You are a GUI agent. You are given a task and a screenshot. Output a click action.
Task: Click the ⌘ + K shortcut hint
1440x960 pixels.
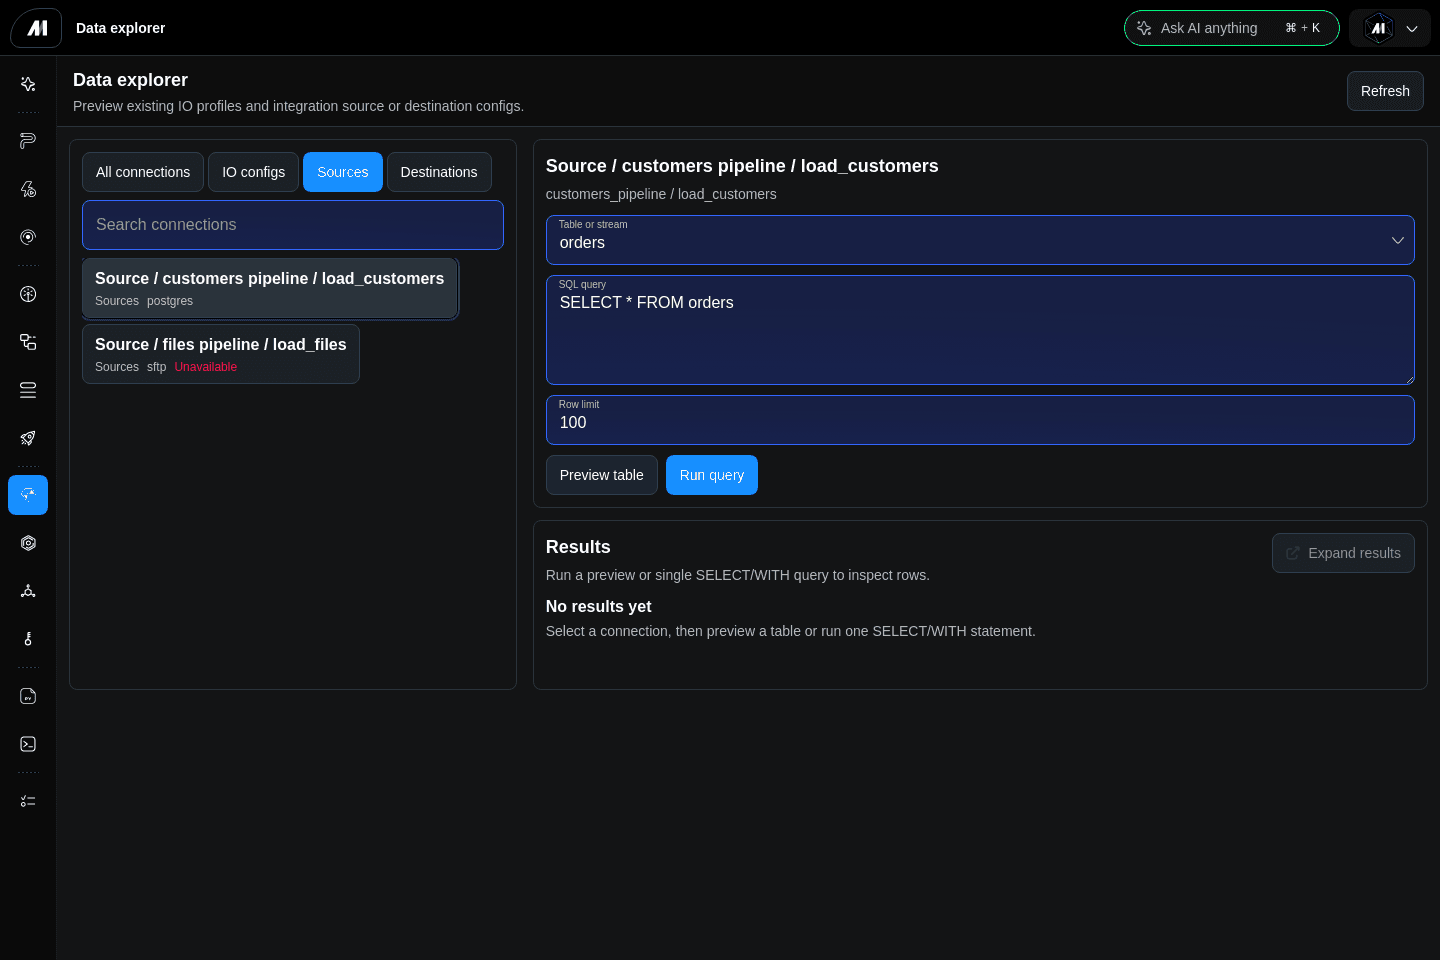(1302, 28)
